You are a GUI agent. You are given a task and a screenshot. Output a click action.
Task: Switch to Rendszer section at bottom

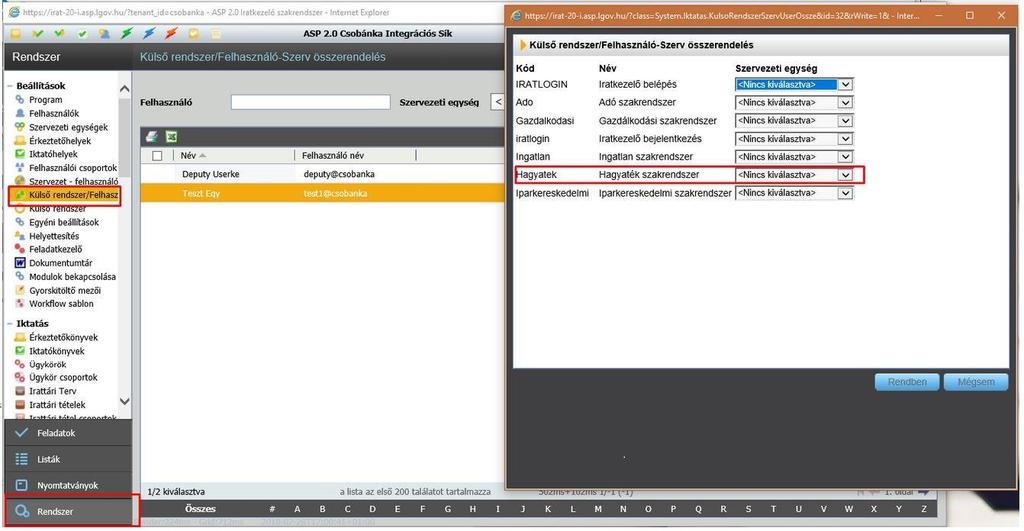click(x=68, y=511)
